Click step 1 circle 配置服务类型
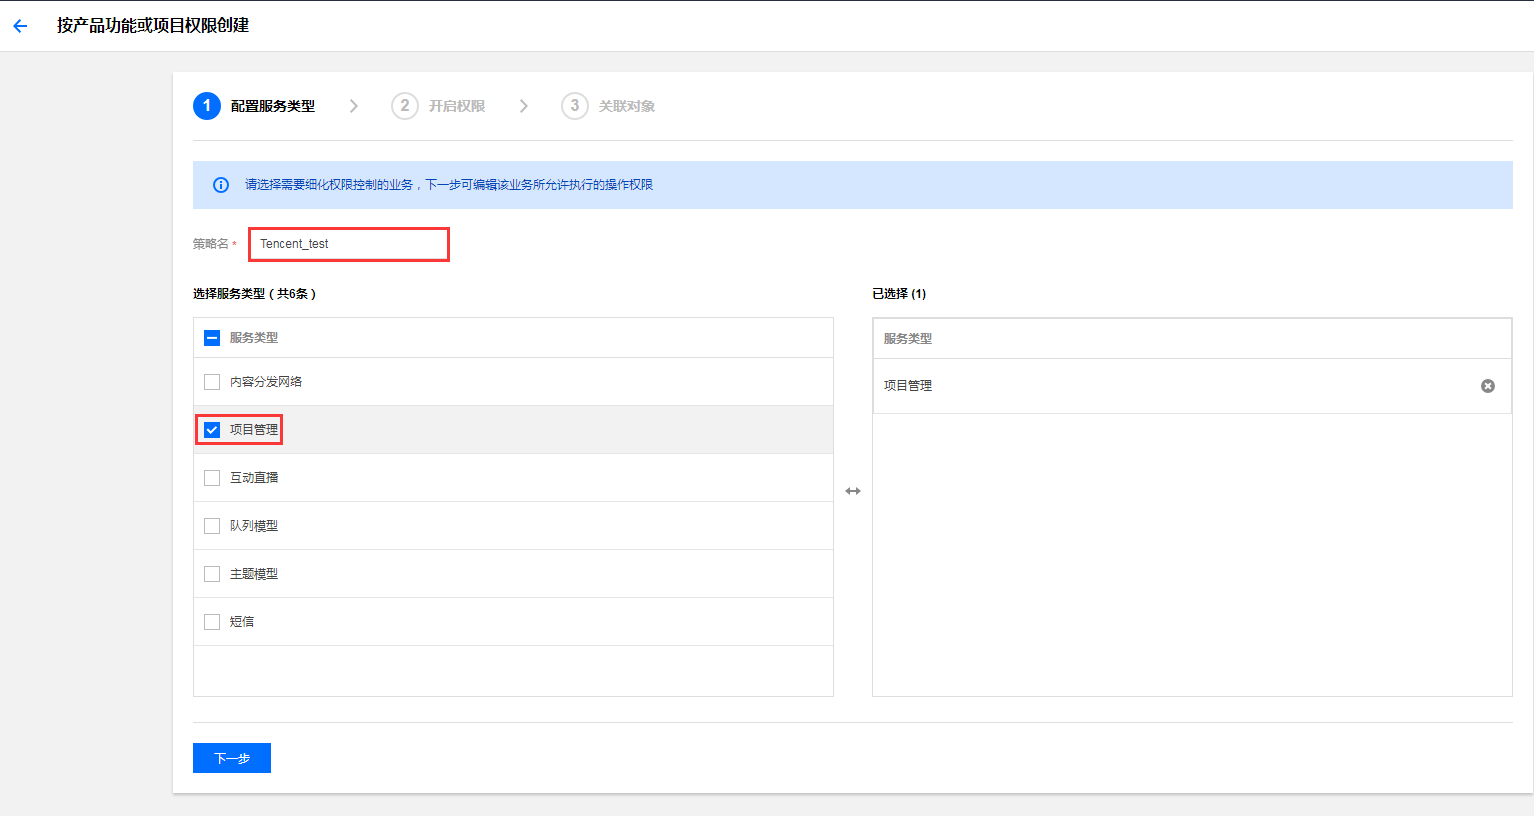Viewport: 1534px width, 816px height. [x=207, y=106]
